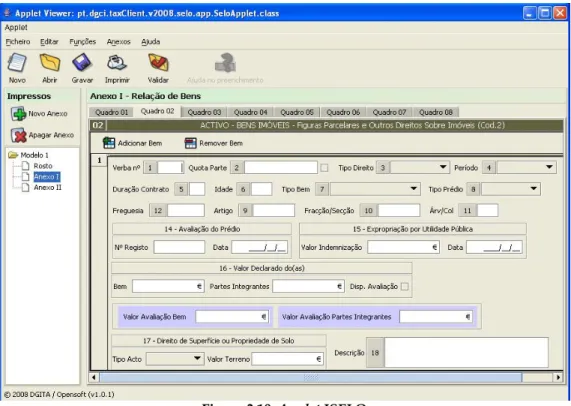Switch to the Quadro 04 tab
This screenshot has height=406, width=571.
(x=251, y=113)
